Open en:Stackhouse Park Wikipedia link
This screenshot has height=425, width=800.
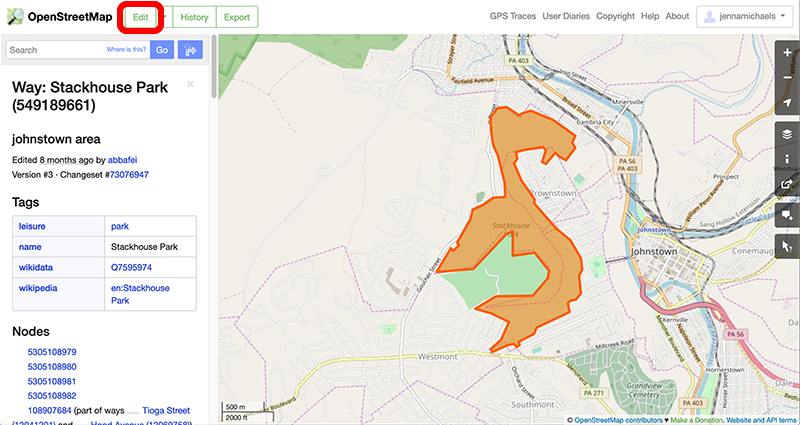(x=140, y=294)
